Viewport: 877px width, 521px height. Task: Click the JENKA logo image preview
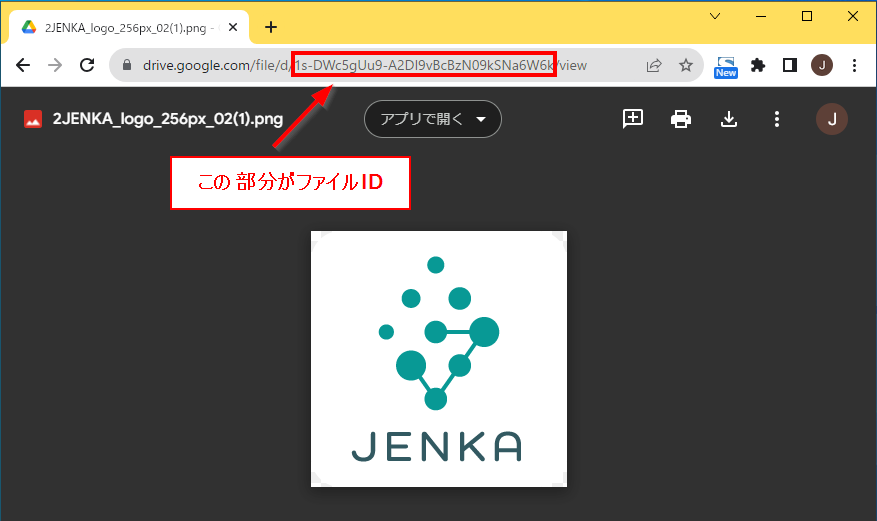pyautogui.click(x=439, y=359)
